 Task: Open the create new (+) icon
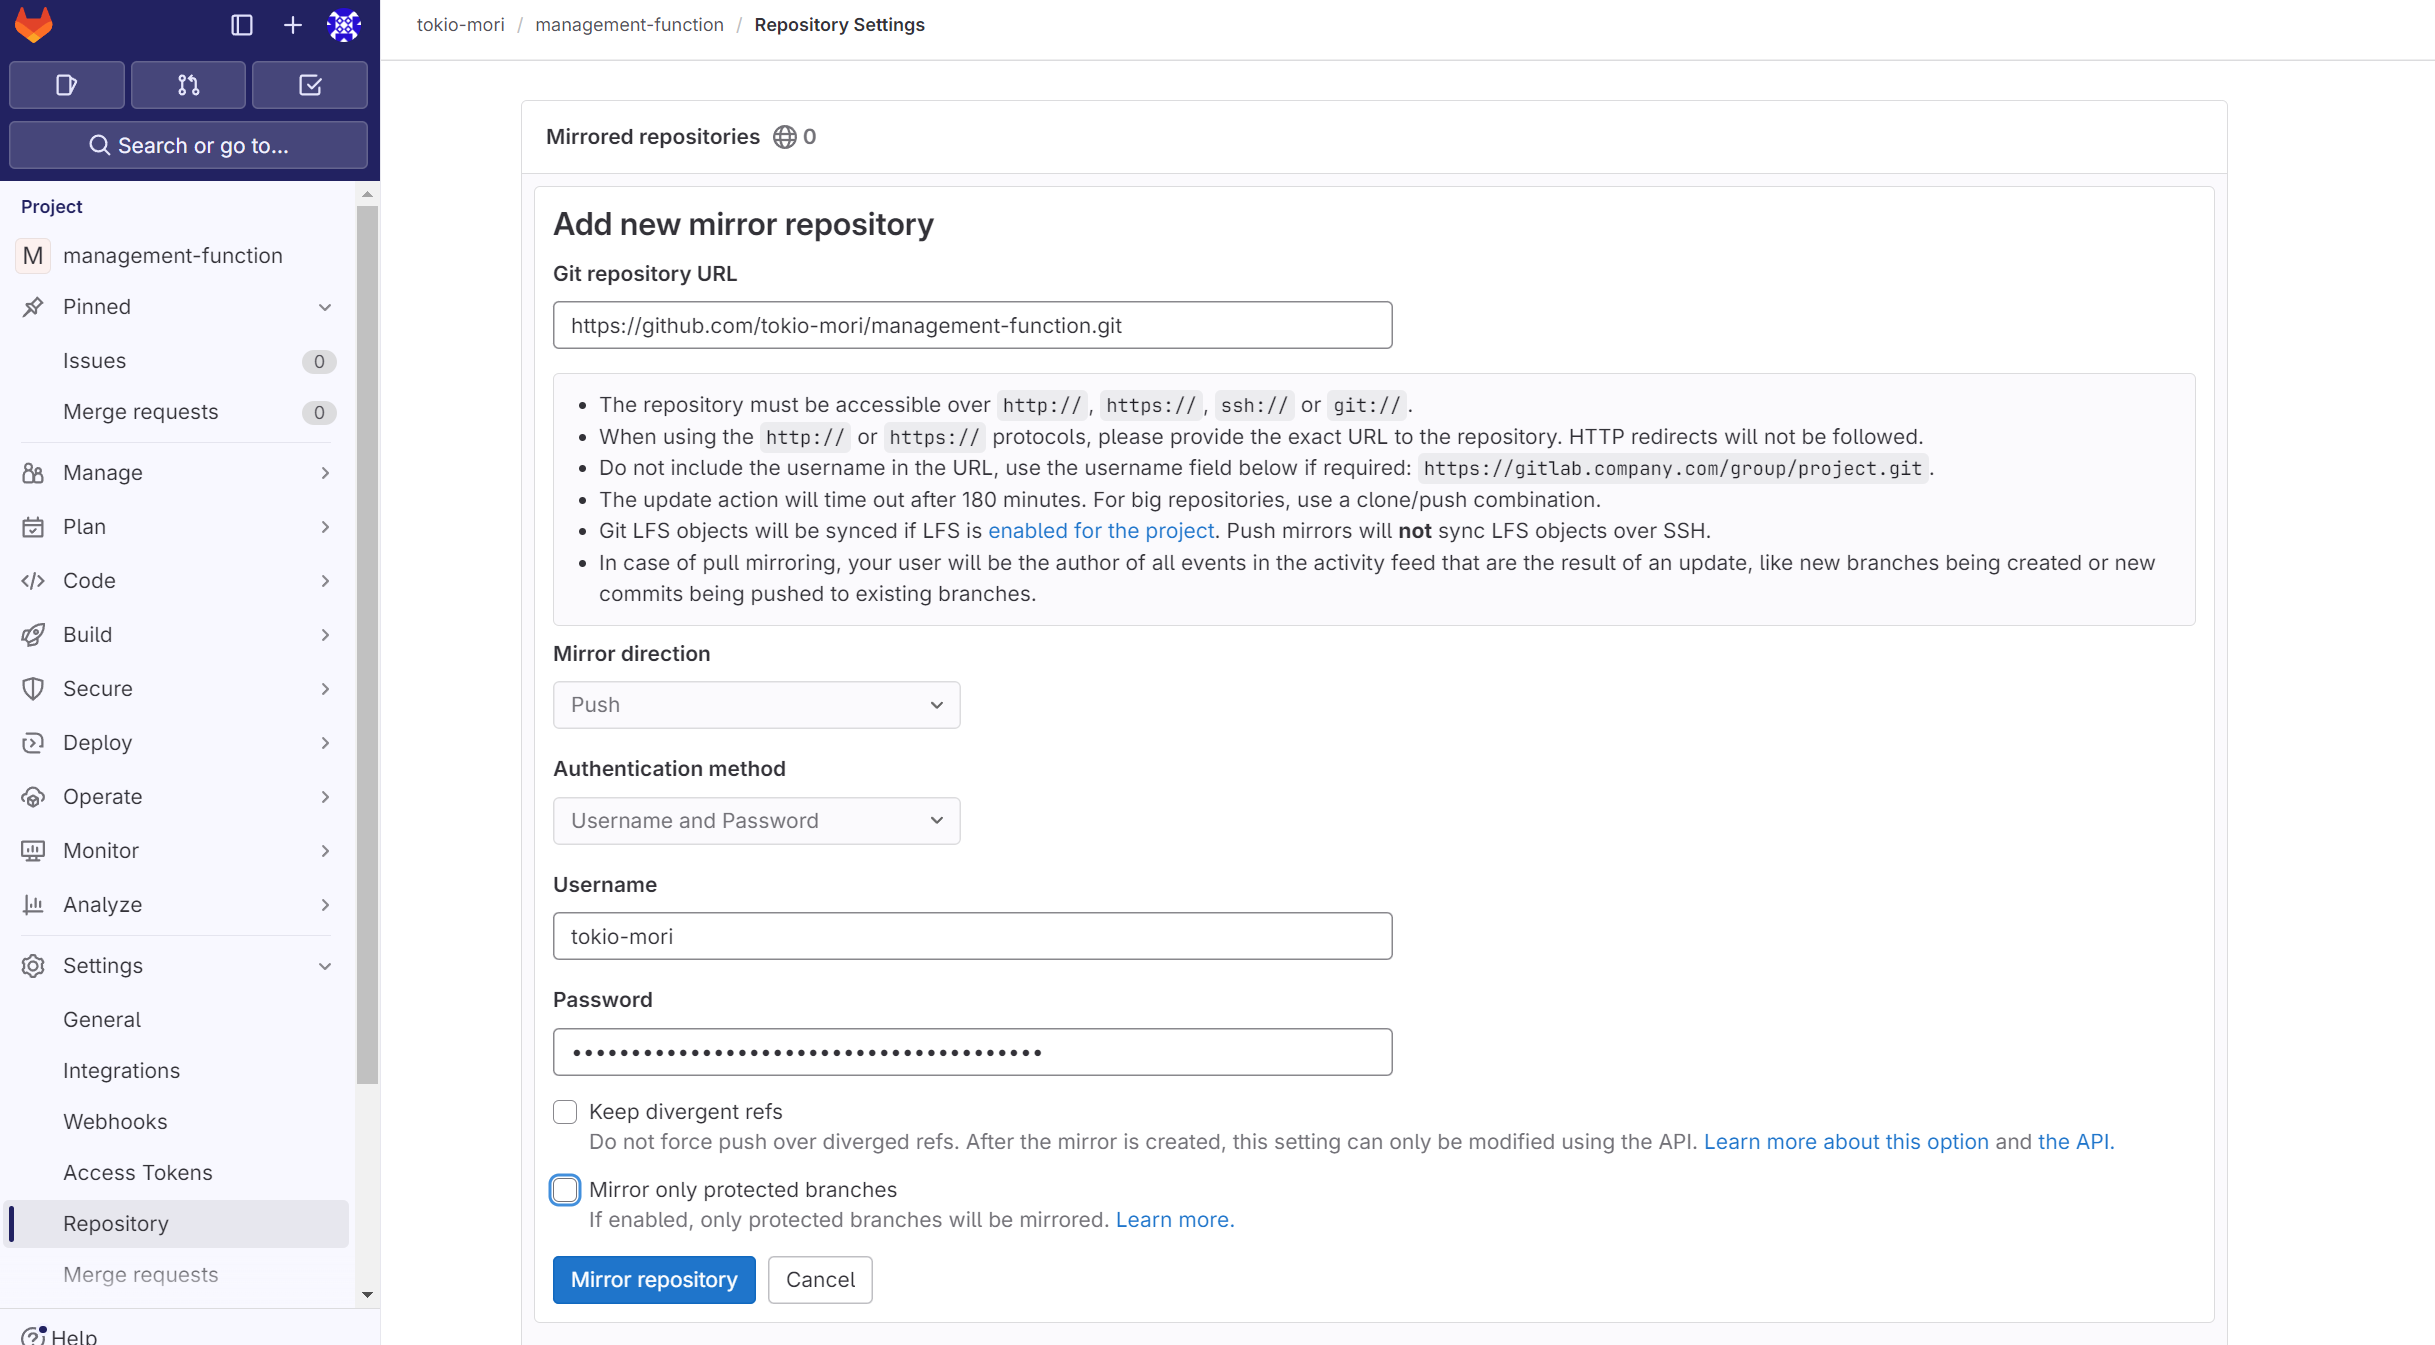(x=292, y=25)
